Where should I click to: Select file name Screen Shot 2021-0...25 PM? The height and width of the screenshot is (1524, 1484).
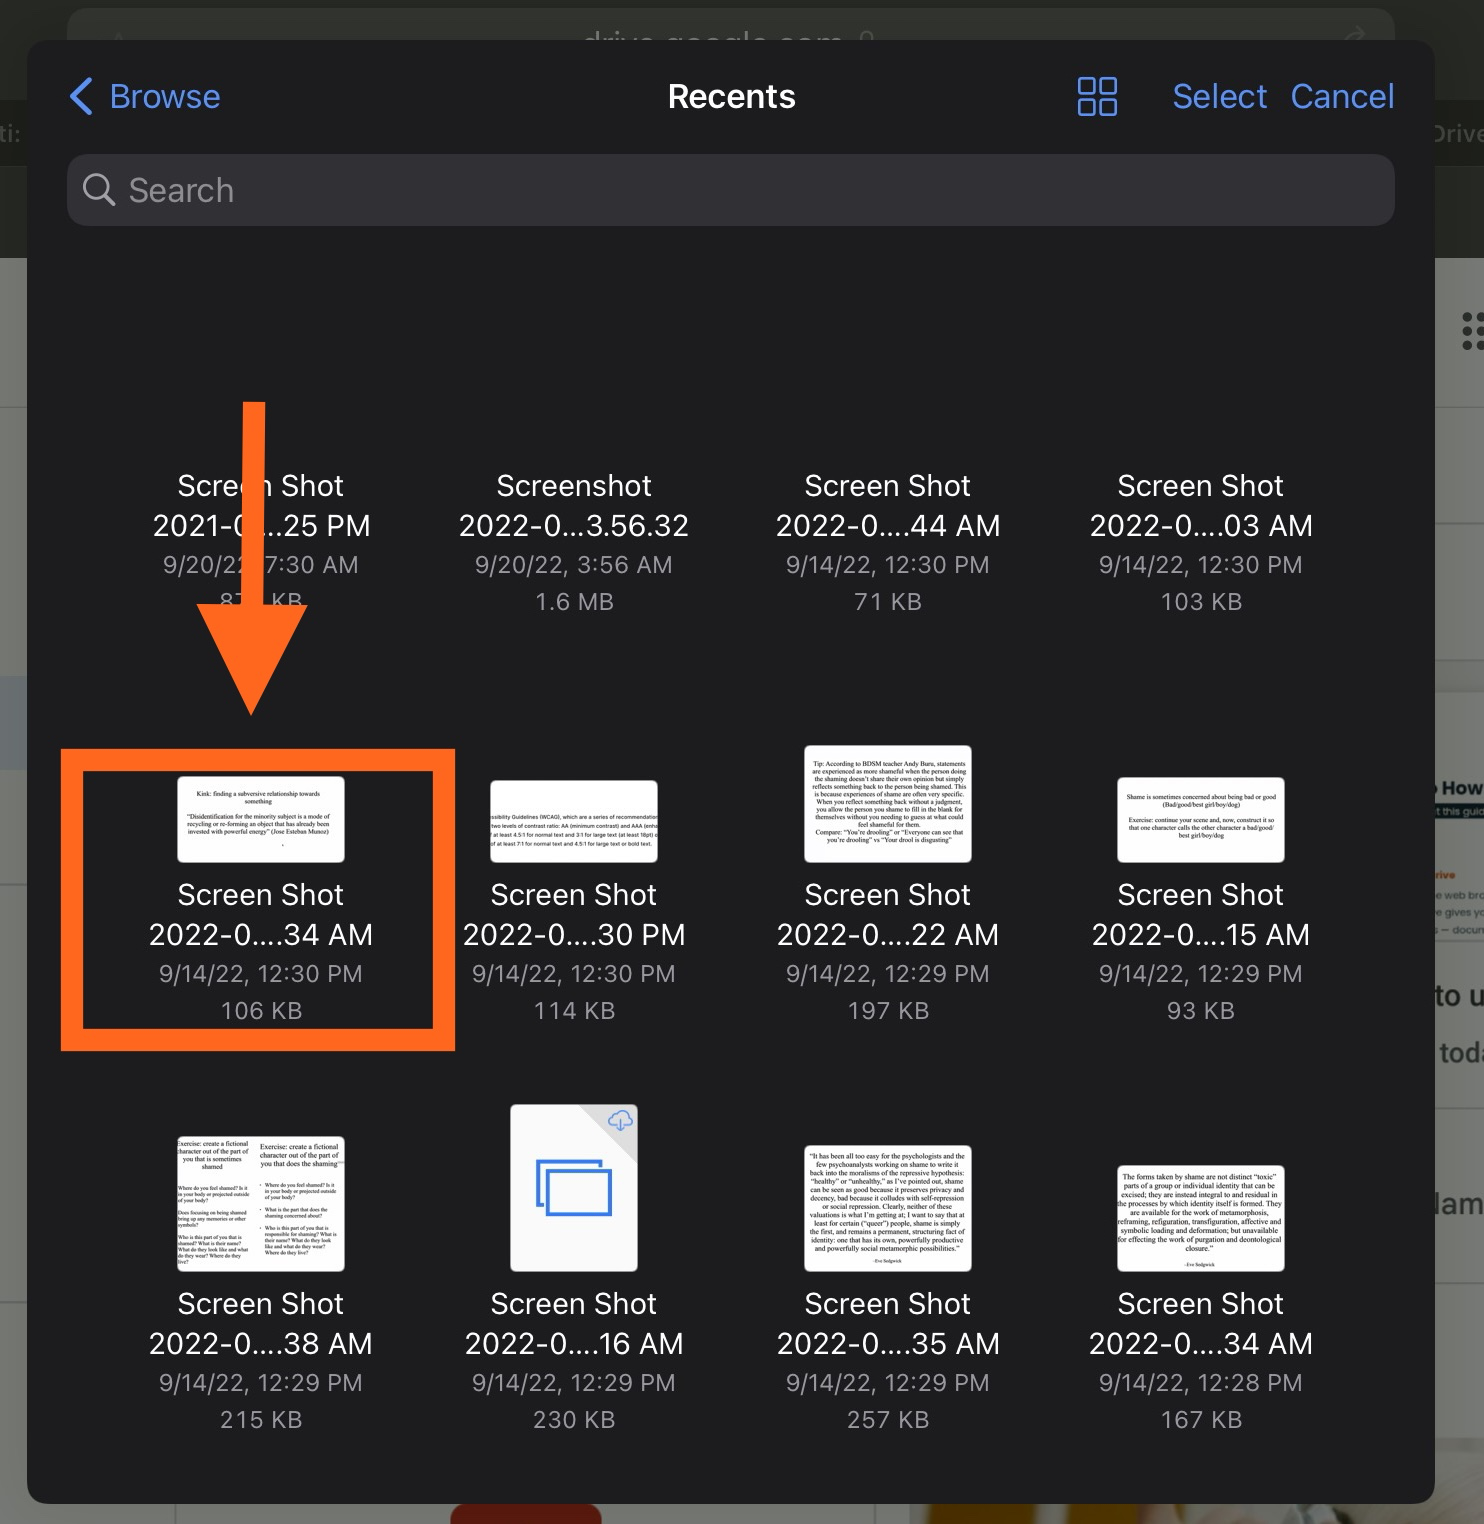(x=261, y=506)
